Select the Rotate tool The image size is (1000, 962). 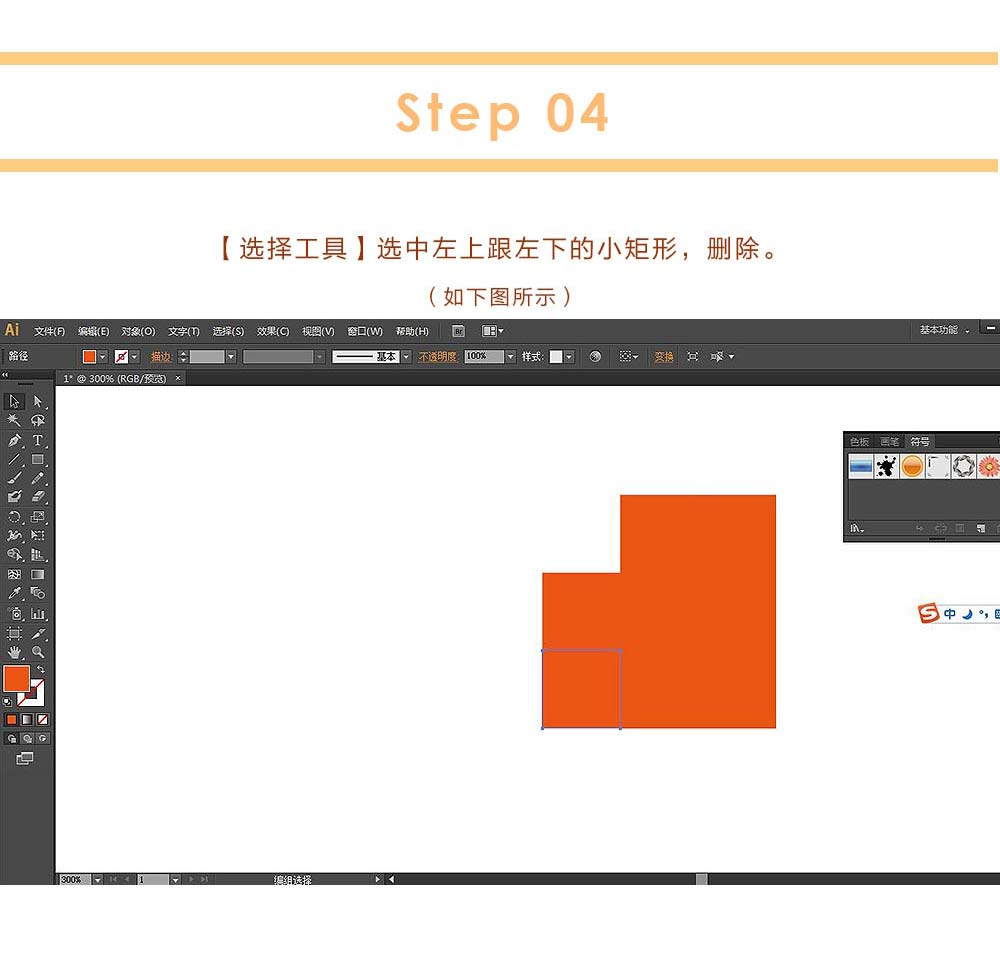[14, 517]
